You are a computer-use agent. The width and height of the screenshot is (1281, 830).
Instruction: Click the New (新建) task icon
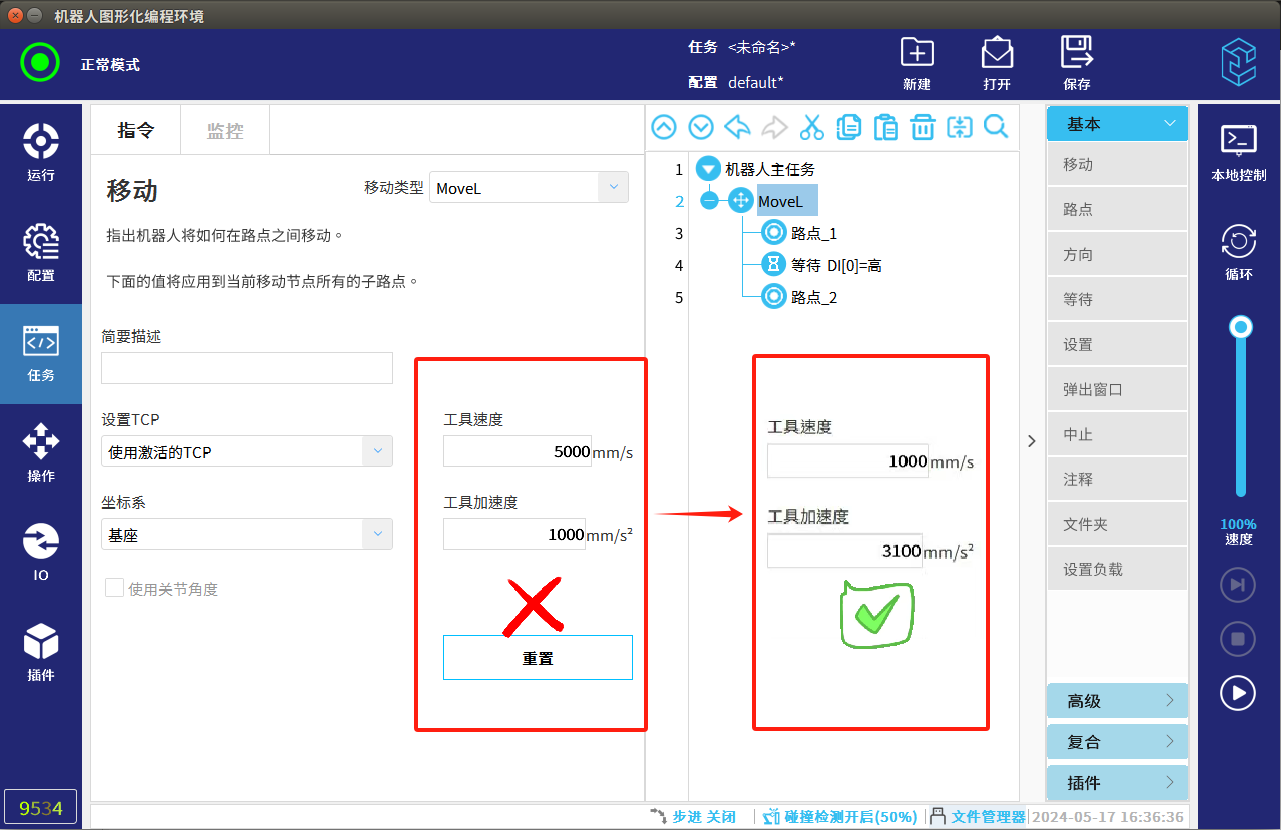tap(917, 63)
